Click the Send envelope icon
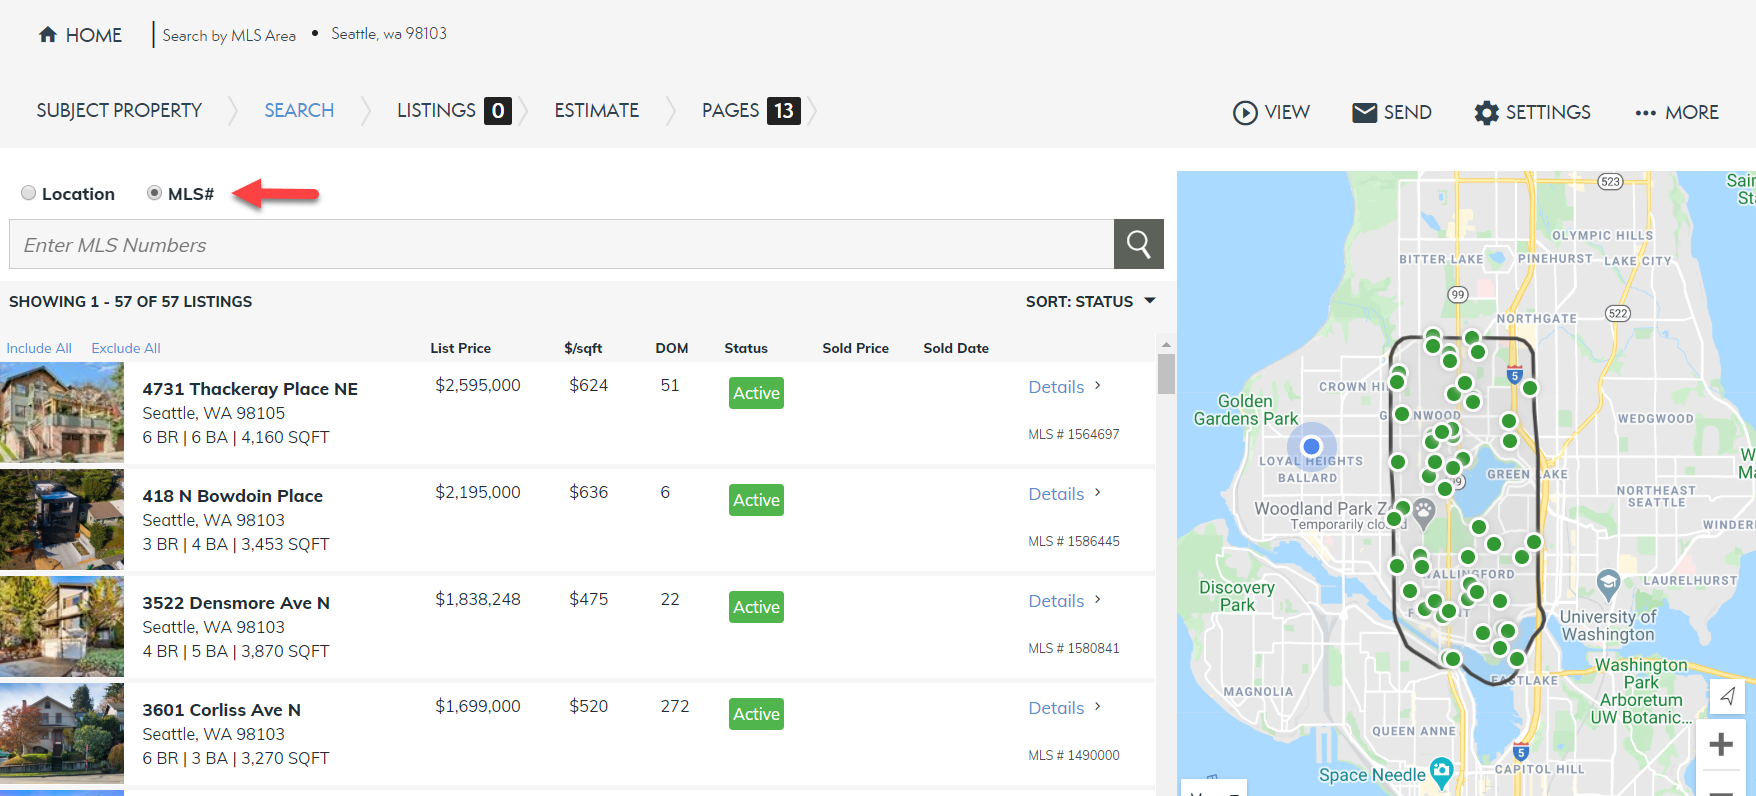Screen dimensions: 1756x796 point(1364,112)
